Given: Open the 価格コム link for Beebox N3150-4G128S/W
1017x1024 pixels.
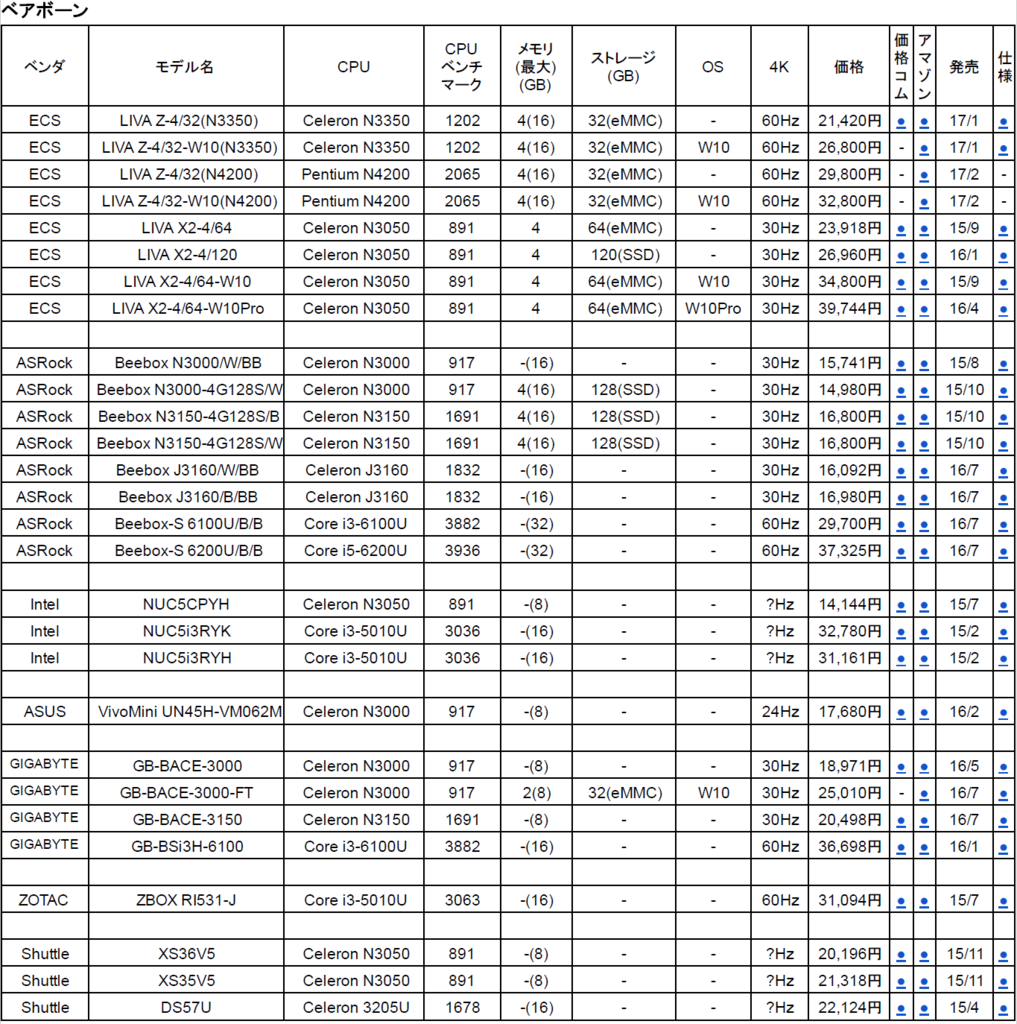Looking at the screenshot, I should point(901,445).
